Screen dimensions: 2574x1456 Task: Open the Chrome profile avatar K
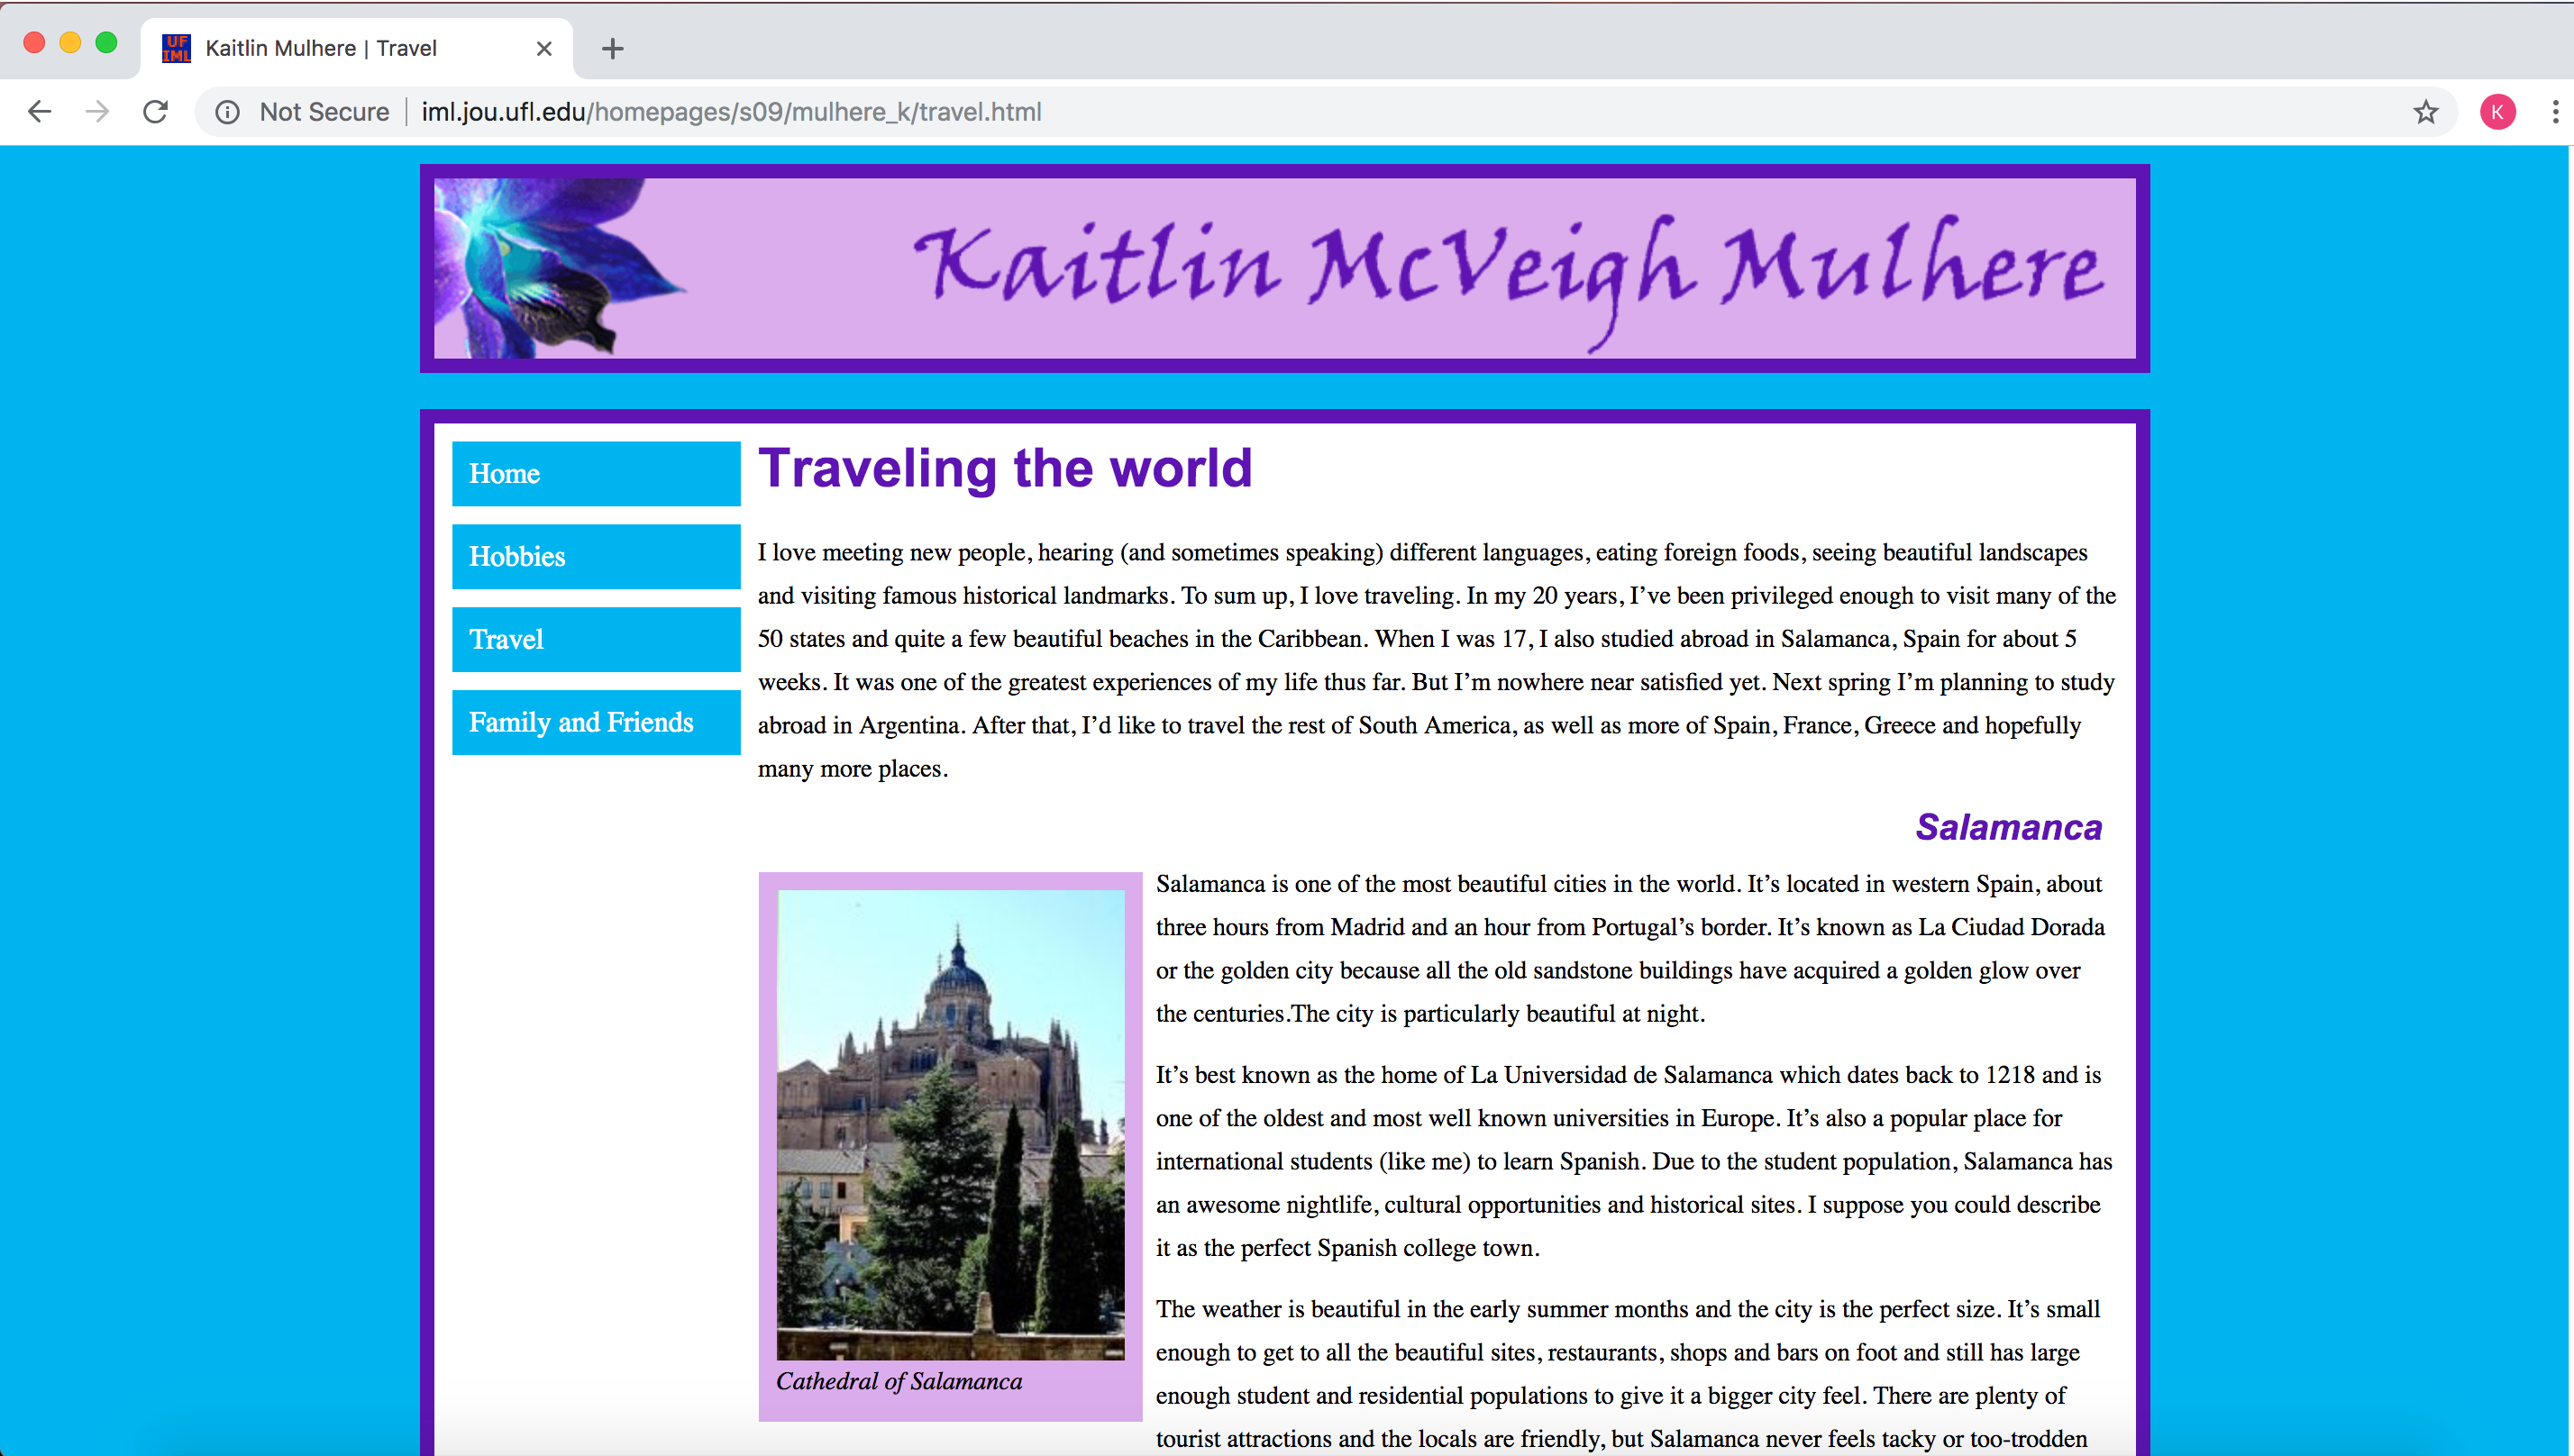[2497, 112]
